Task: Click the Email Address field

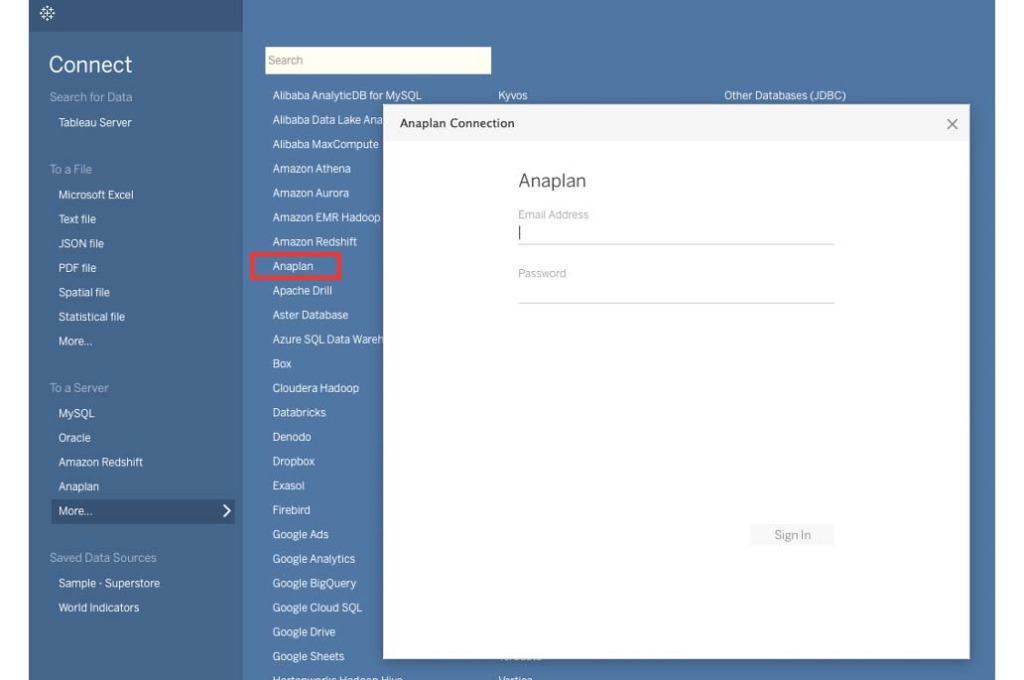Action: (x=675, y=233)
